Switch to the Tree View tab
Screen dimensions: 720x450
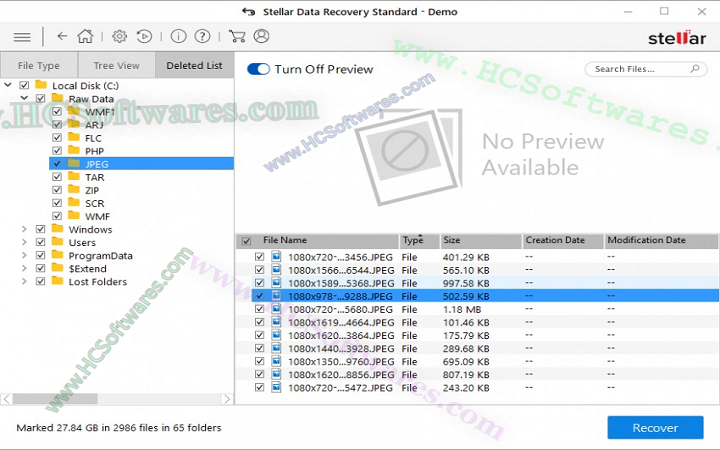pyautogui.click(x=117, y=66)
